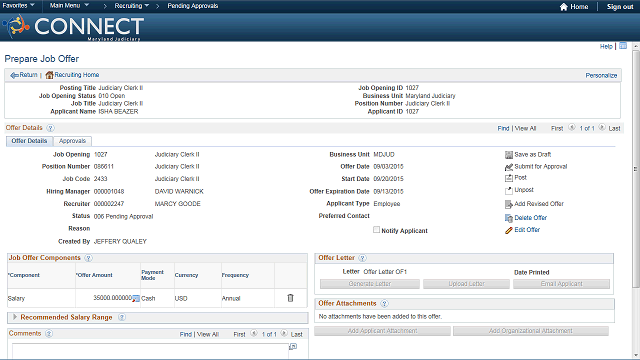Click the Edit Offer pencil icon
Image resolution: width=640 pixels, height=360 pixels.
point(509,231)
